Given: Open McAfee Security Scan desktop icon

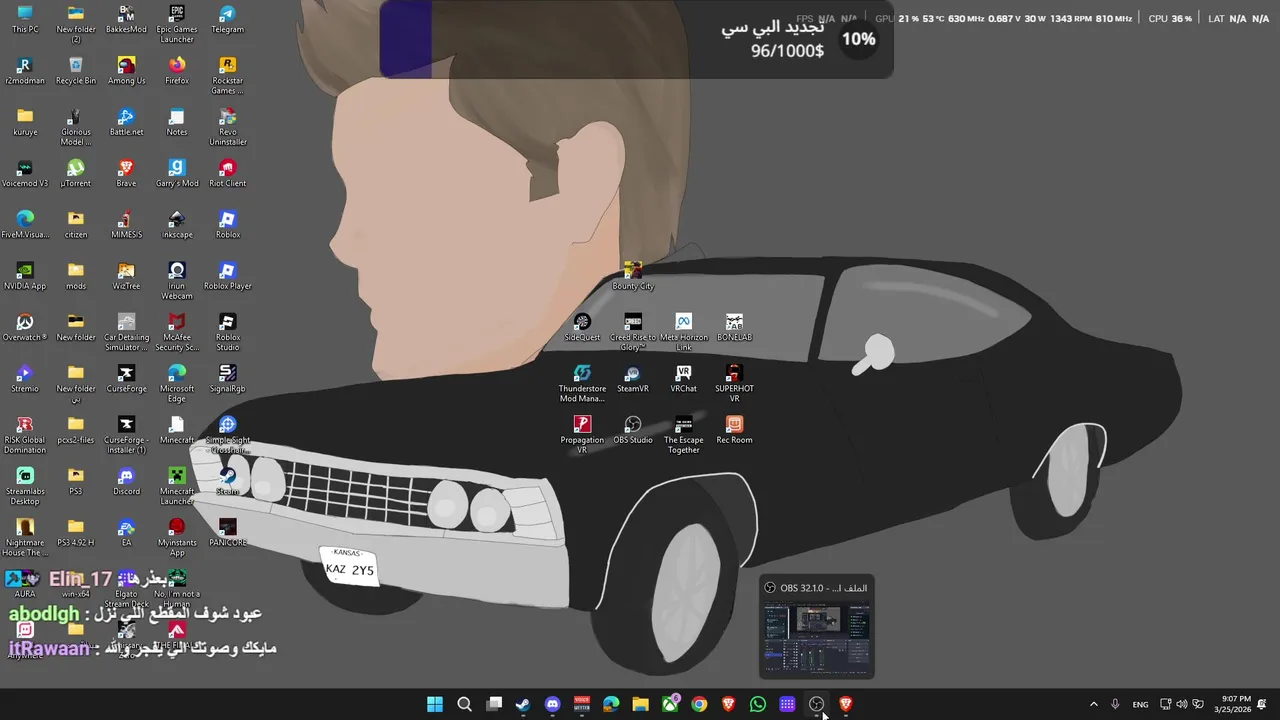Looking at the screenshot, I should click(177, 332).
